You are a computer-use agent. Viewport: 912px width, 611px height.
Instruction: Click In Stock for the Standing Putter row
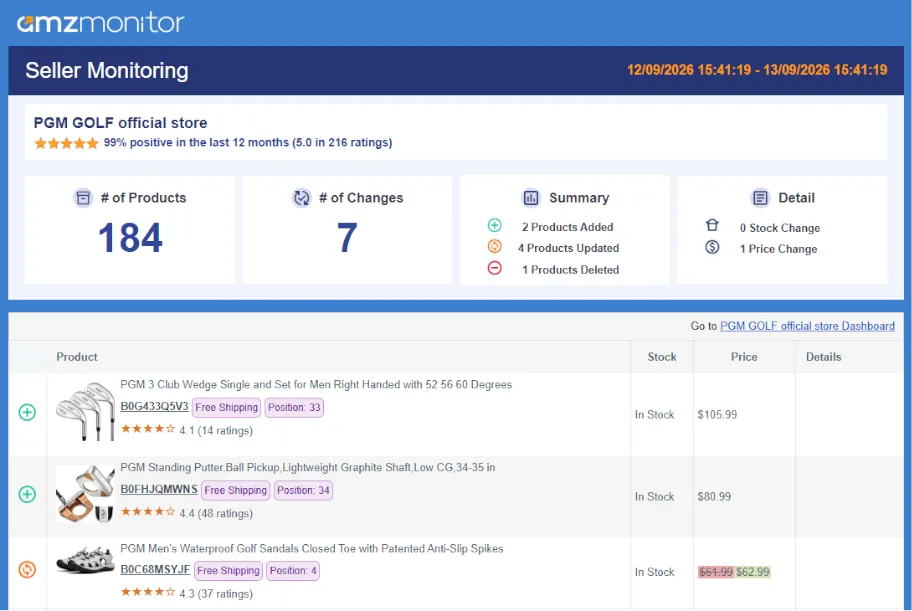[654, 496]
